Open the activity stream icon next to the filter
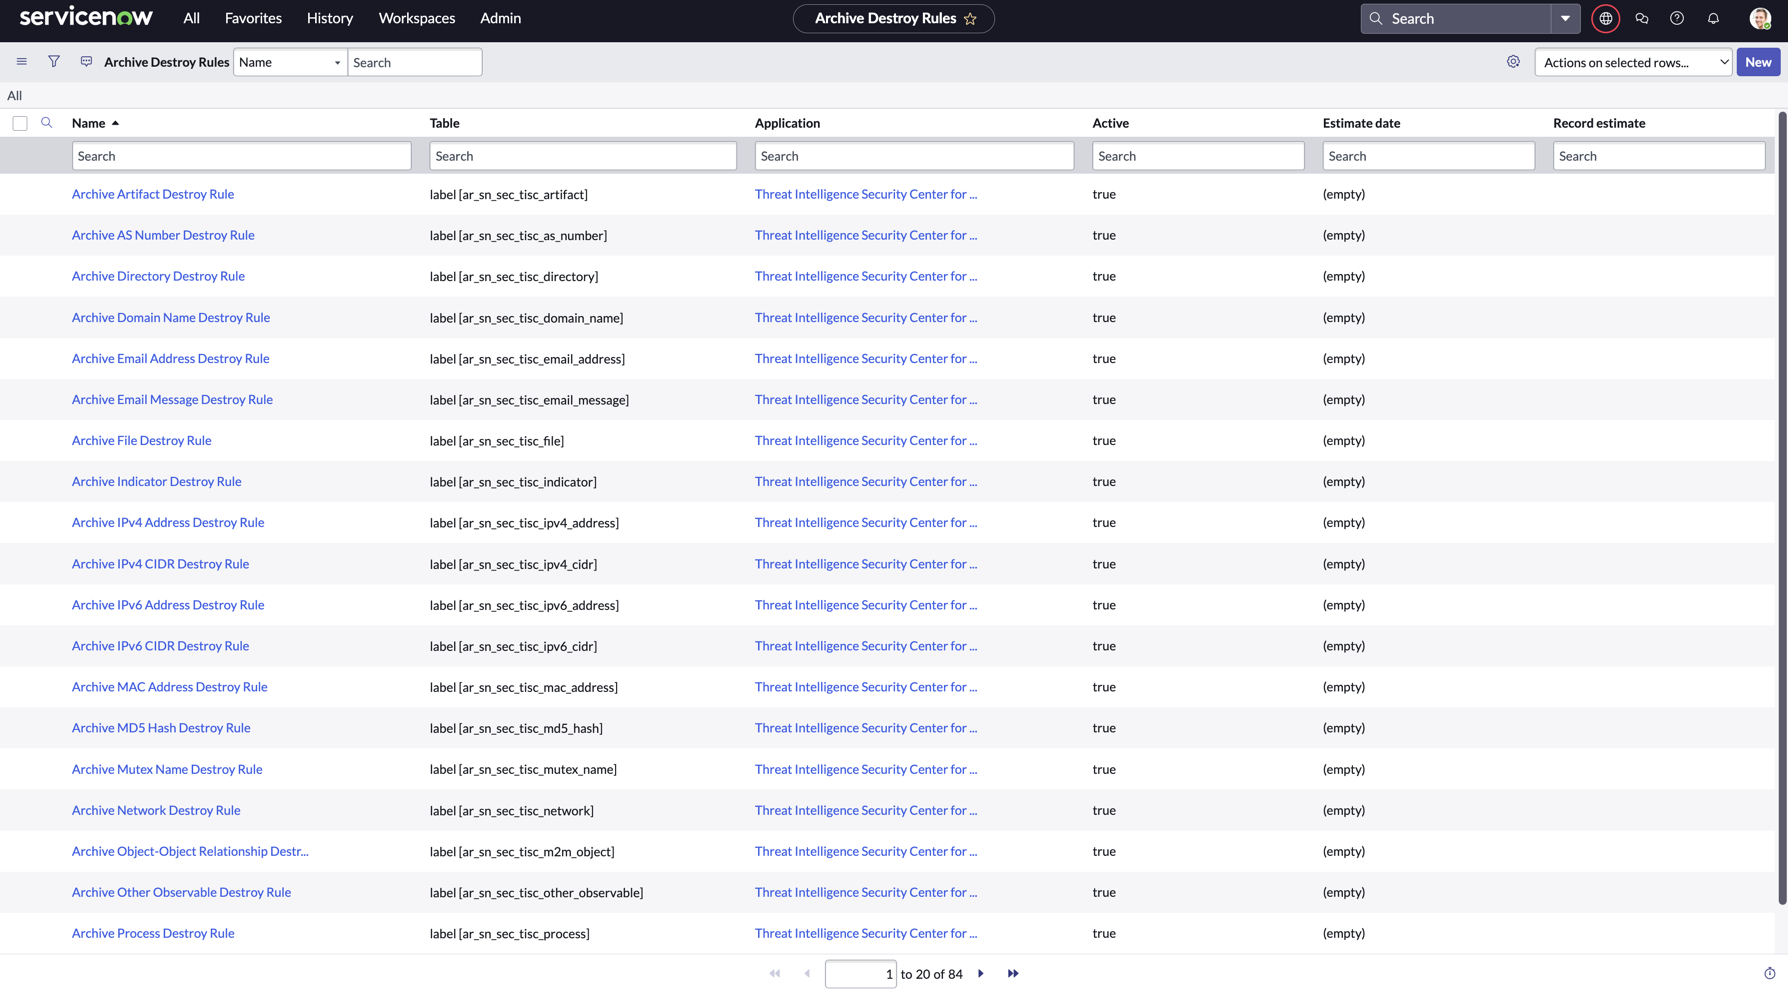Screen dimensions: 1788x991 86,62
